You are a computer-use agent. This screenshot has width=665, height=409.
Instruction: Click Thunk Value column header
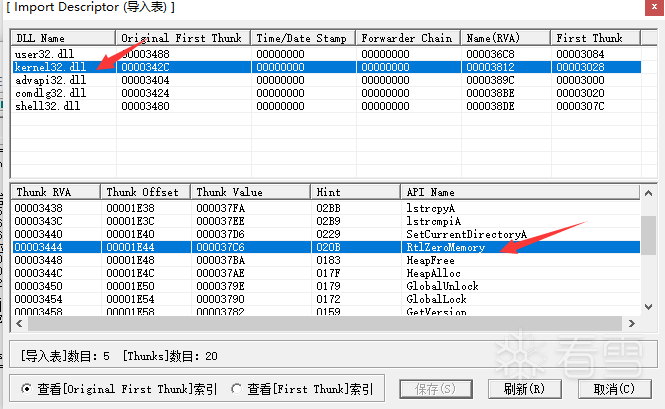(x=251, y=192)
